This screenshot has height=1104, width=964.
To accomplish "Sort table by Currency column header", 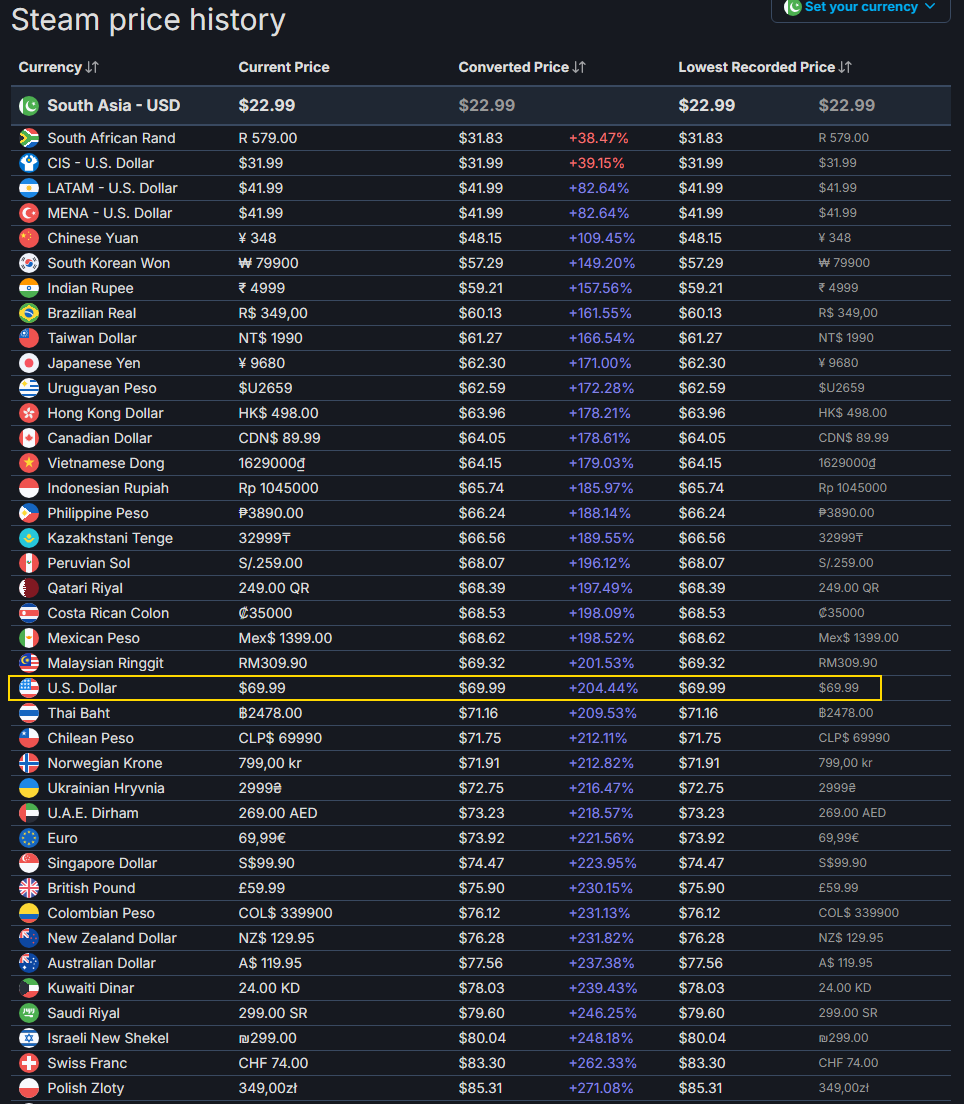I will click(x=58, y=67).
